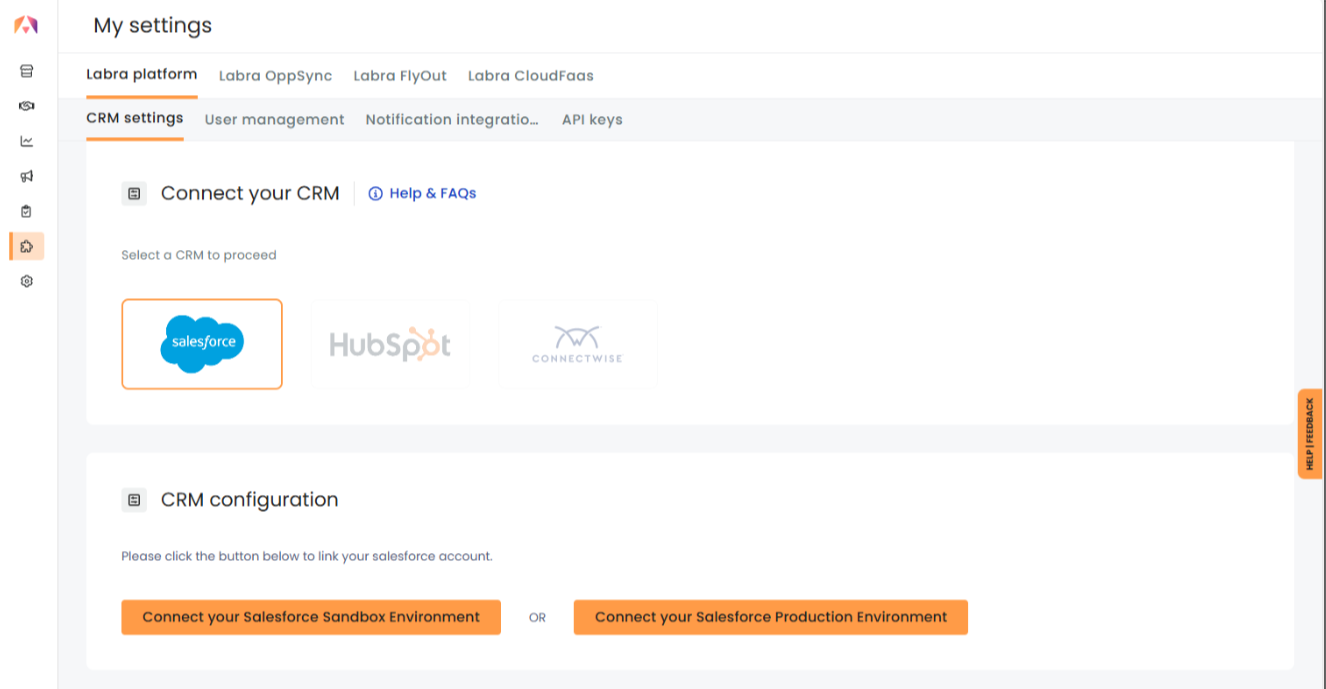Open the Labra CloudFaas tab
The height and width of the screenshot is (689, 1326).
click(531, 76)
